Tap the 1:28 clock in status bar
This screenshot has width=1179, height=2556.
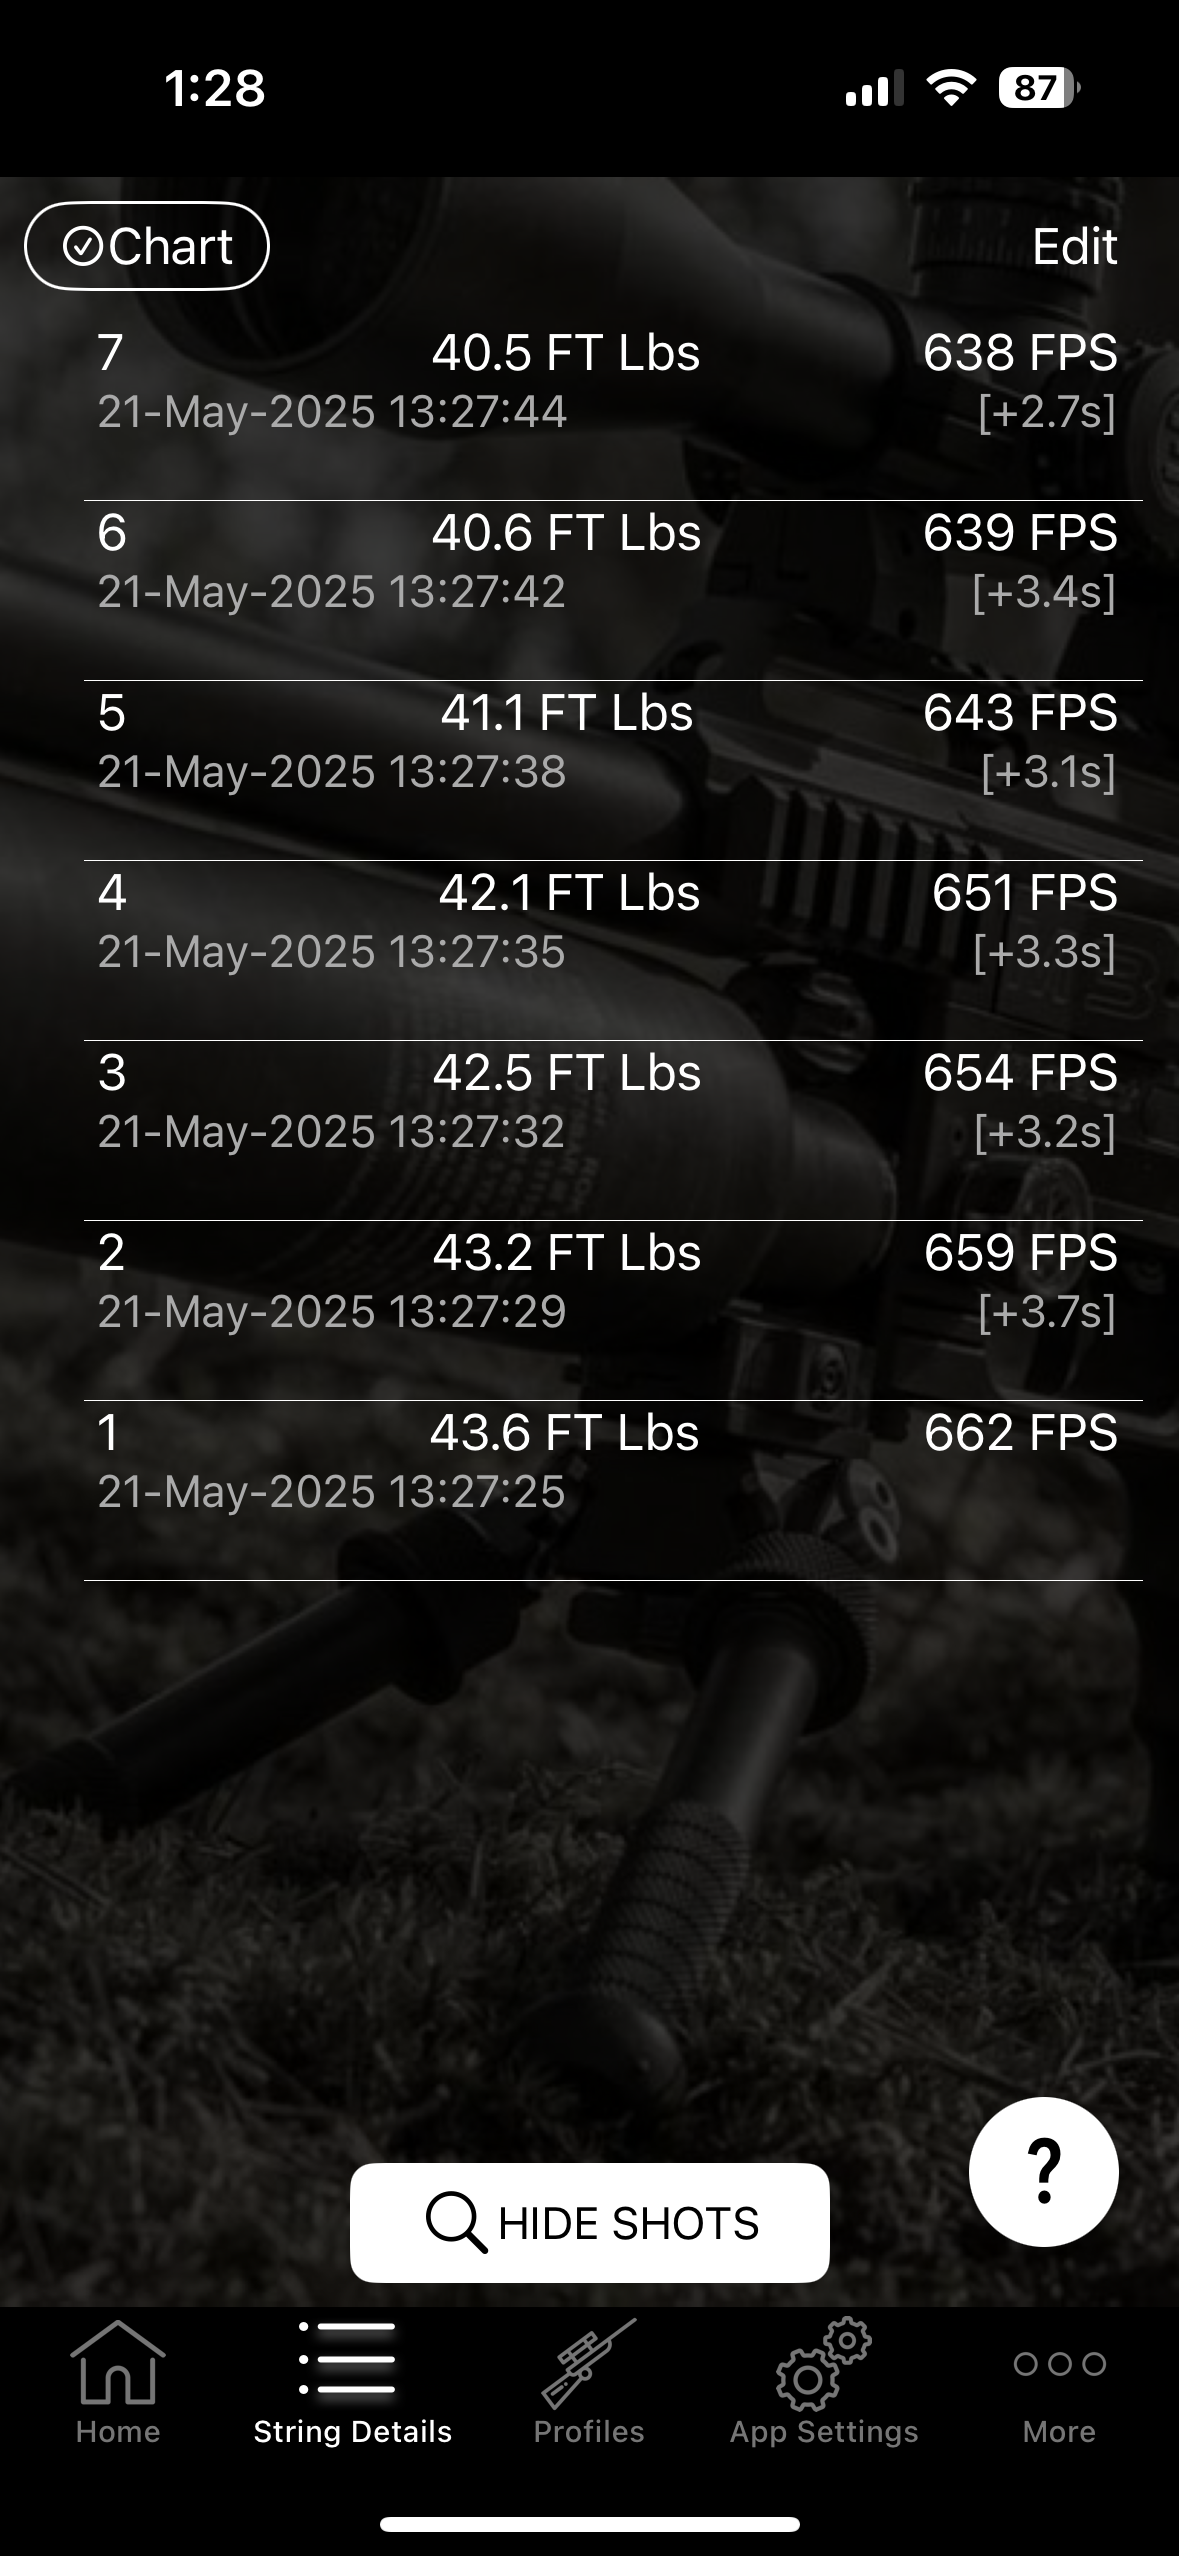(215, 88)
